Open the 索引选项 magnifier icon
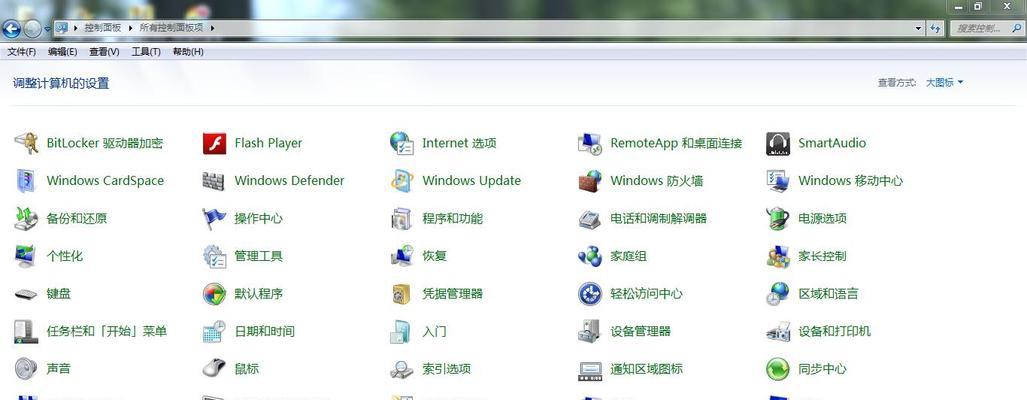 [x=402, y=369]
